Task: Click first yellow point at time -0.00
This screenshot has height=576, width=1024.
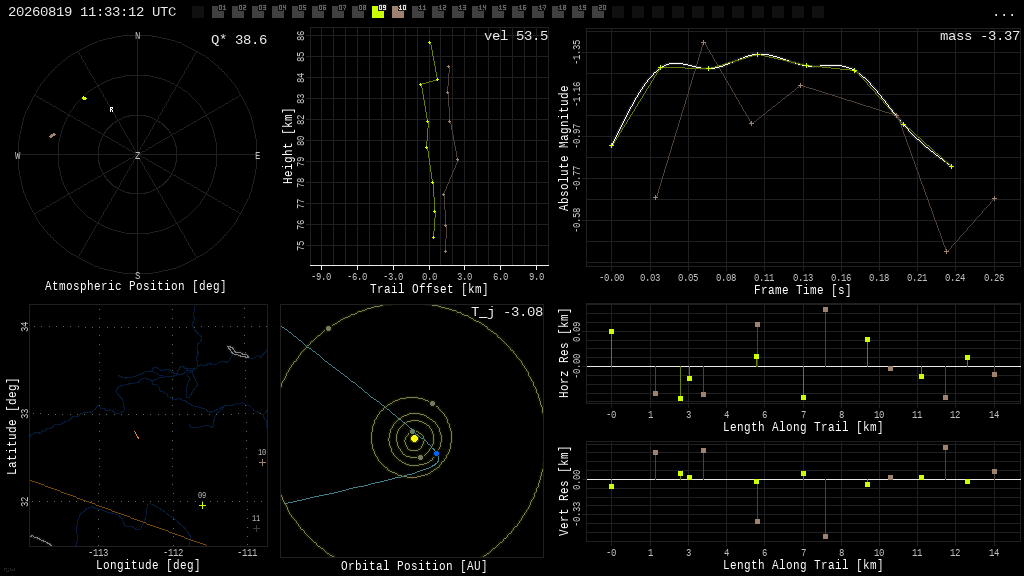Action: tap(612, 145)
